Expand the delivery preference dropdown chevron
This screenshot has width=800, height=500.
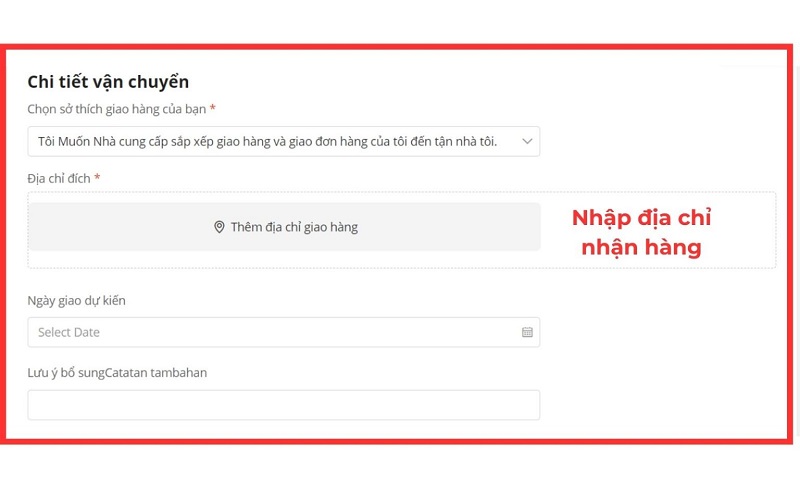click(x=527, y=142)
